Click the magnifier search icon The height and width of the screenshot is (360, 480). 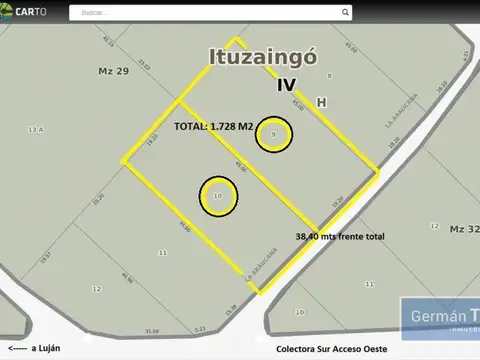345,13
